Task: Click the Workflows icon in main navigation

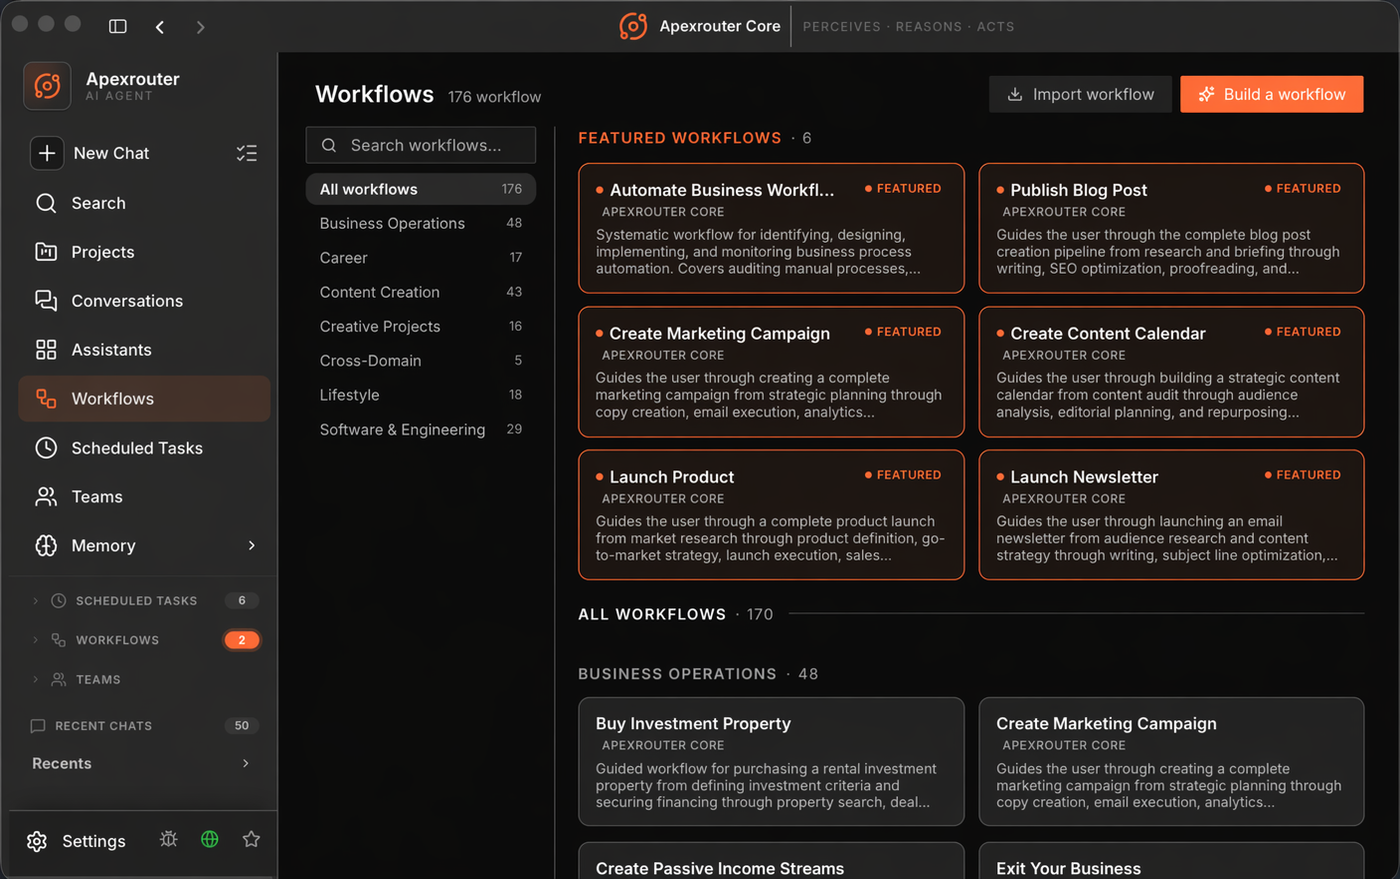Action: click(x=46, y=399)
